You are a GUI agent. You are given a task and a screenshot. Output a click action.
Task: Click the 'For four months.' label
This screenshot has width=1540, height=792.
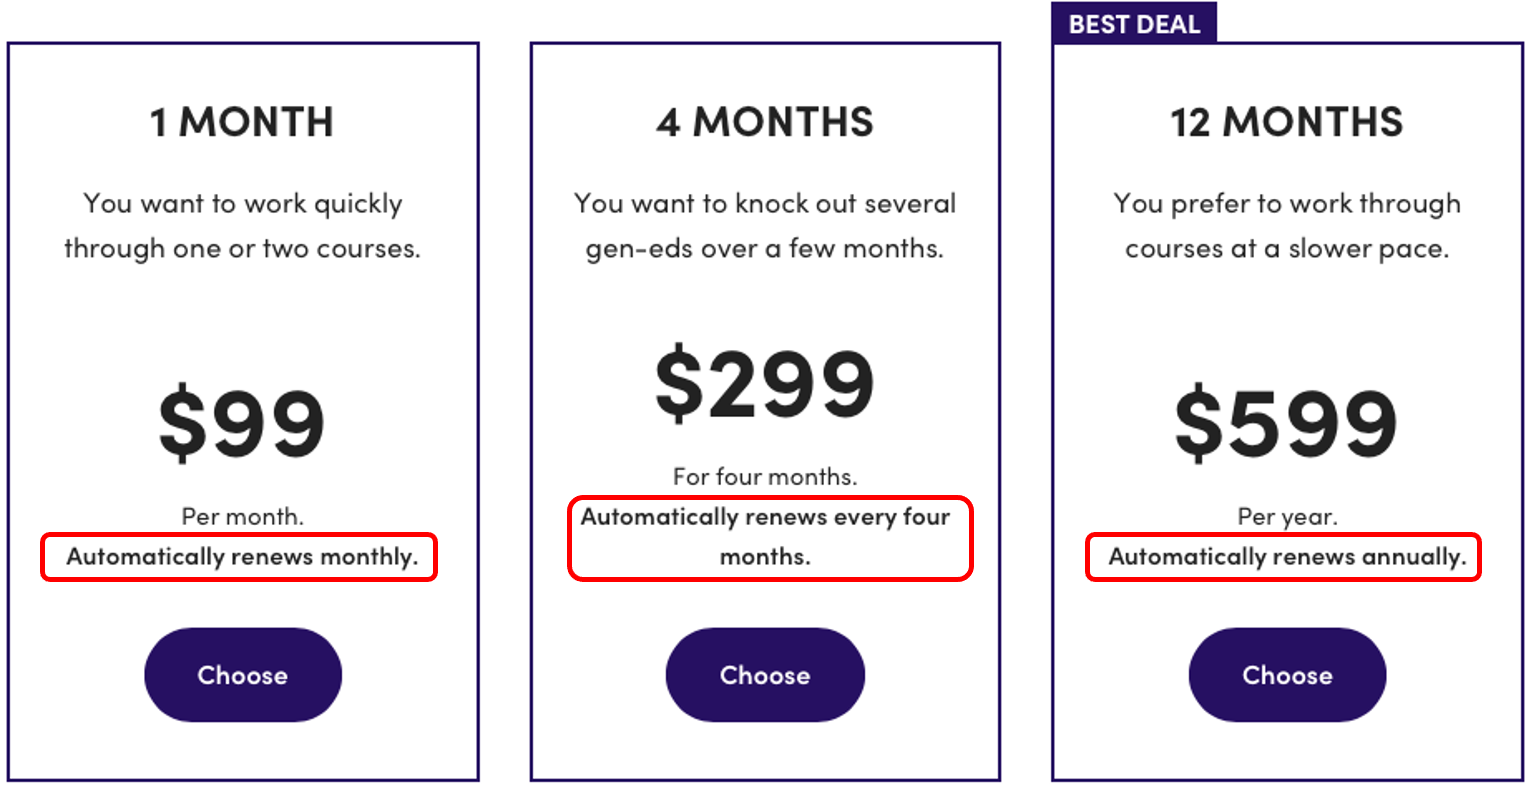click(765, 477)
